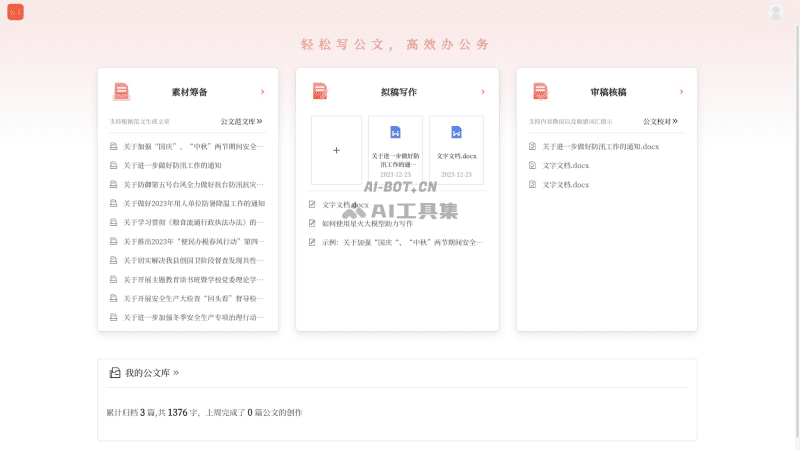The height and width of the screenshot is (450, 800).
Task: Open the 示例：关于加强"国庆"、"中秋" draft entry
Action: [x=402, y=242]
